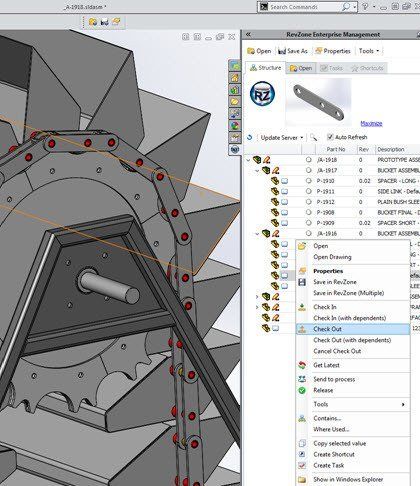Select the radio circle for JA-1918 row
420x486 pixels.
309,160
